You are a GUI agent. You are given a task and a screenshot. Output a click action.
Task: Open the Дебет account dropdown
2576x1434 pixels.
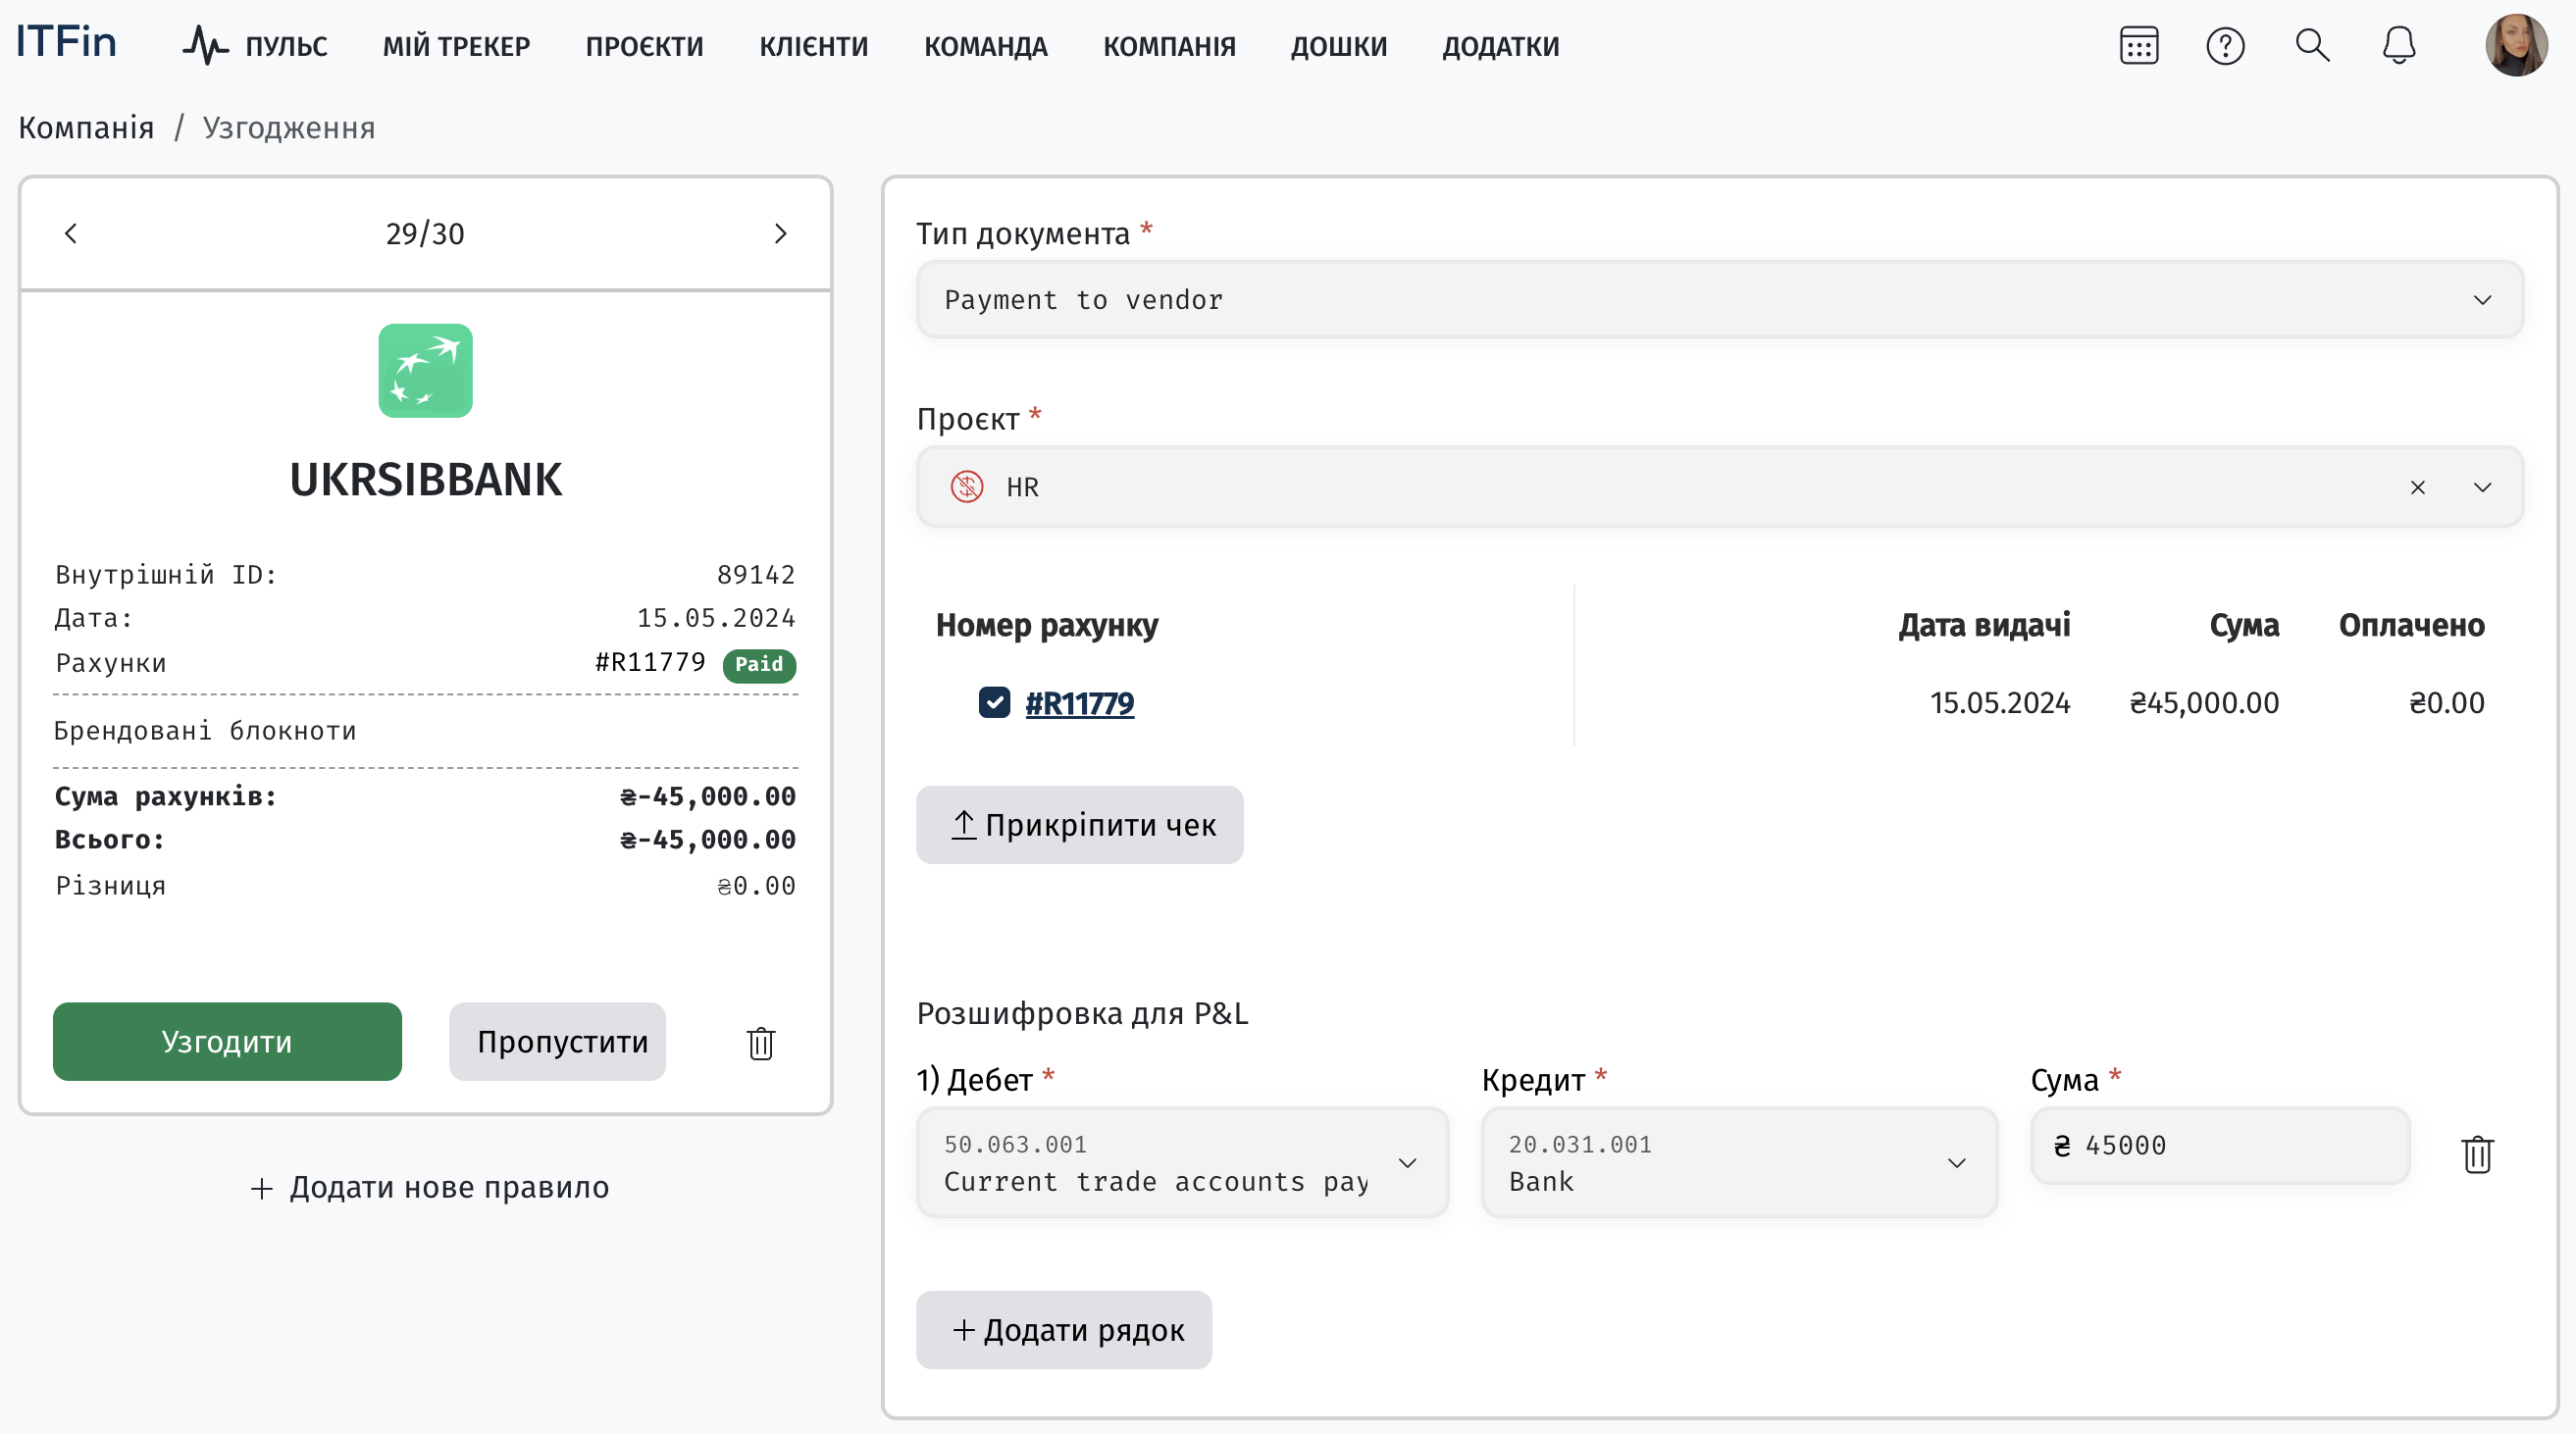tap(1183, 1162)
